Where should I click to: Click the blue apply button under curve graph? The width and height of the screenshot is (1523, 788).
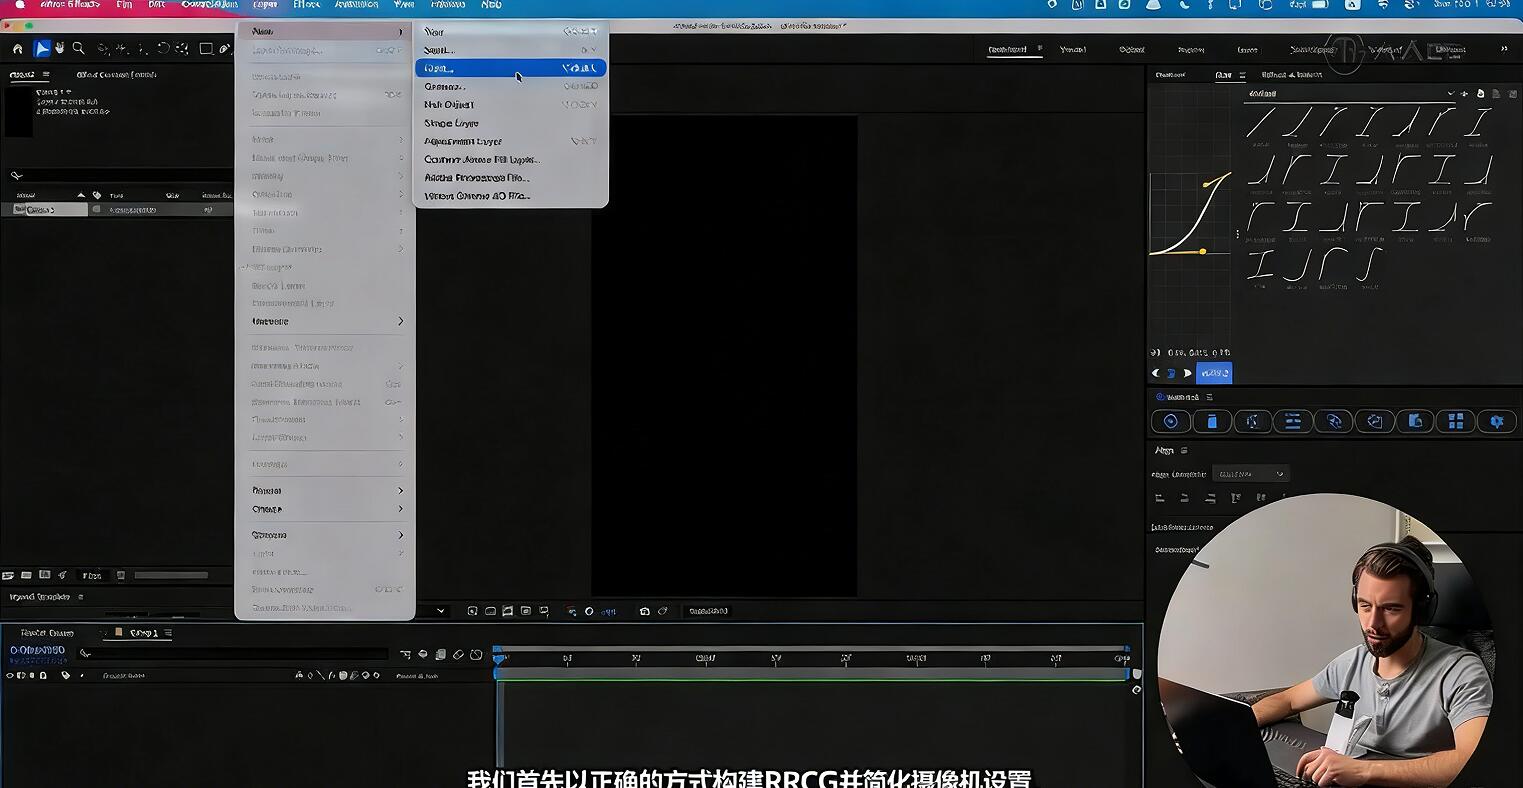(1214, 373)
